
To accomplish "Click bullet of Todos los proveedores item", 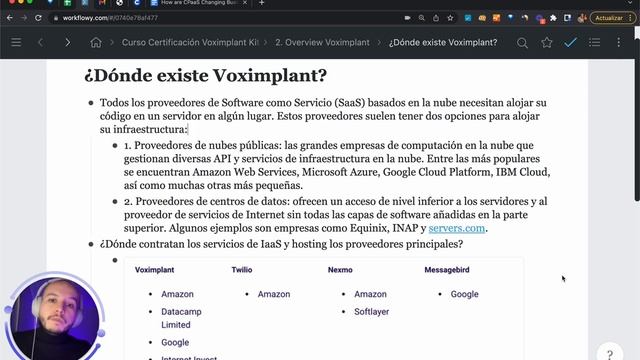I will click(91, 103).
